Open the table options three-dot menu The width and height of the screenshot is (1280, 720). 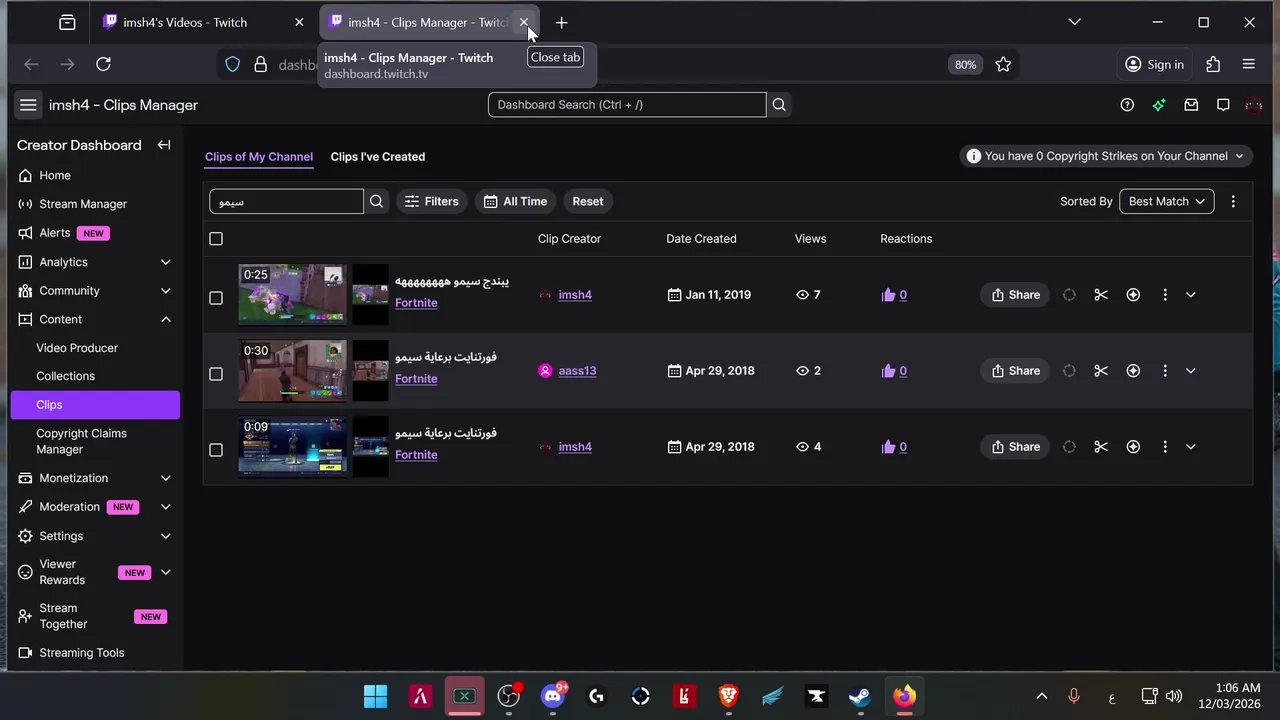click(x=1233, y=201)
